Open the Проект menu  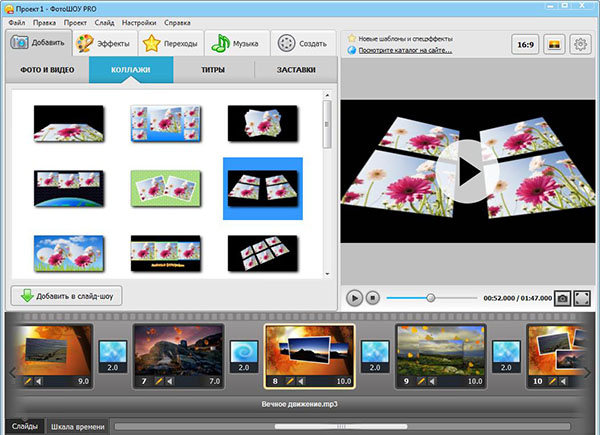(x=75, y=23)
